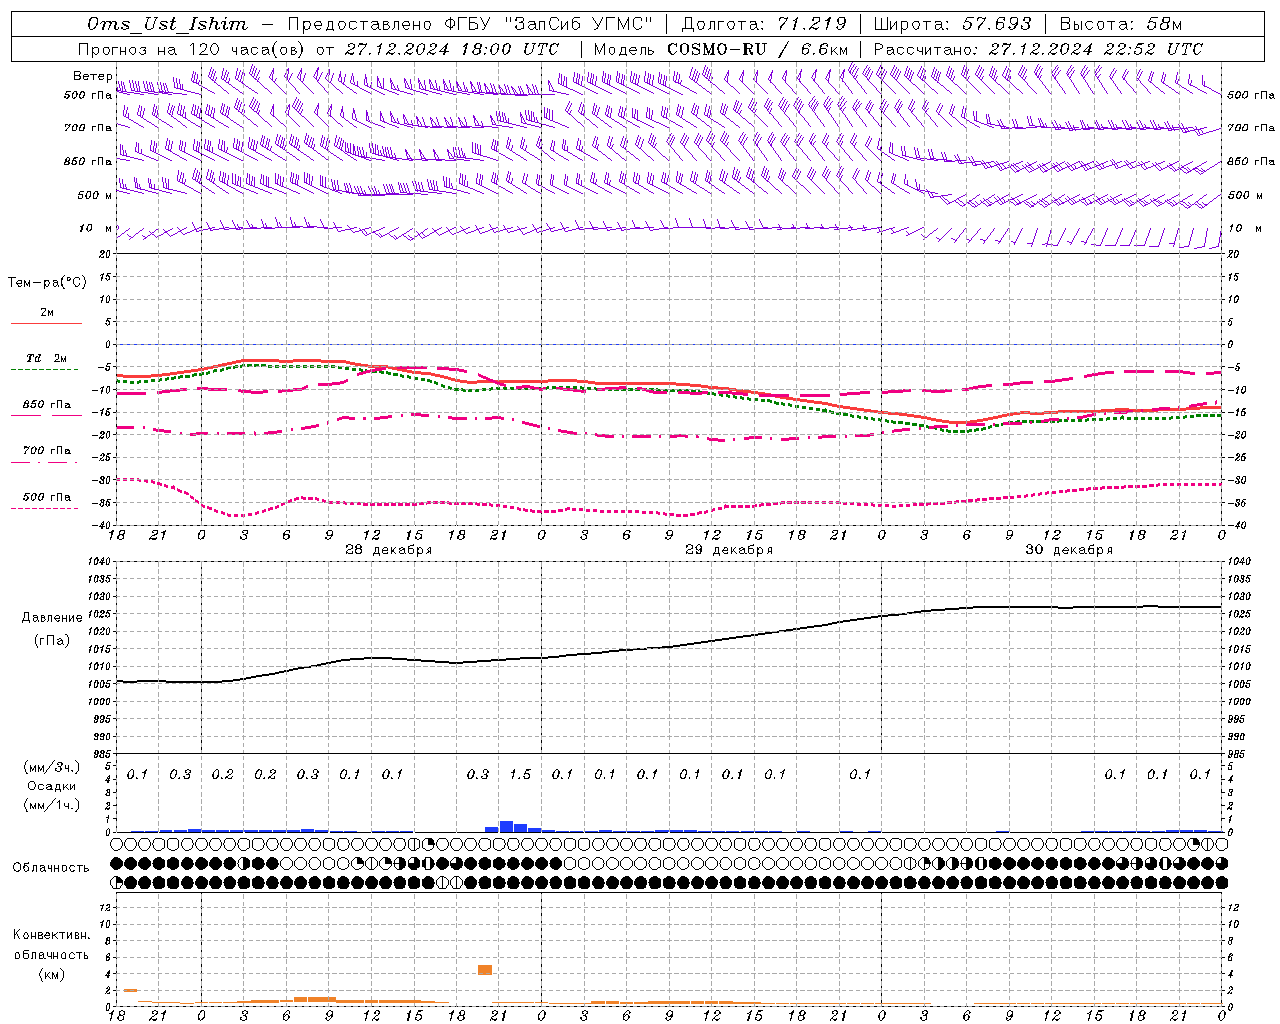Click the 850 гПа temperature legend entry

[47, 405]
